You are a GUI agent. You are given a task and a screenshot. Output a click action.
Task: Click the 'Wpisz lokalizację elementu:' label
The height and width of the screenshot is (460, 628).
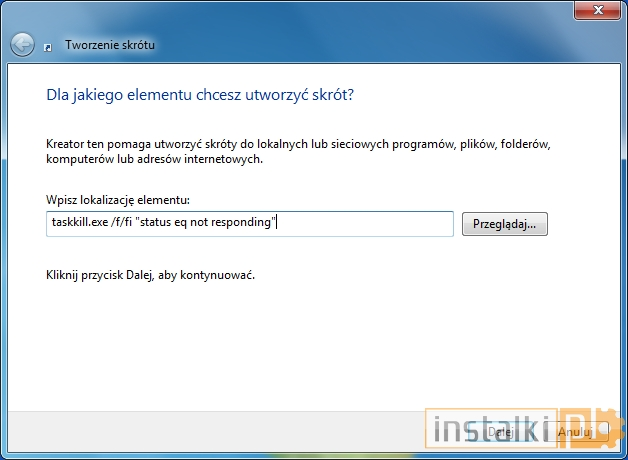pos(117,201)
